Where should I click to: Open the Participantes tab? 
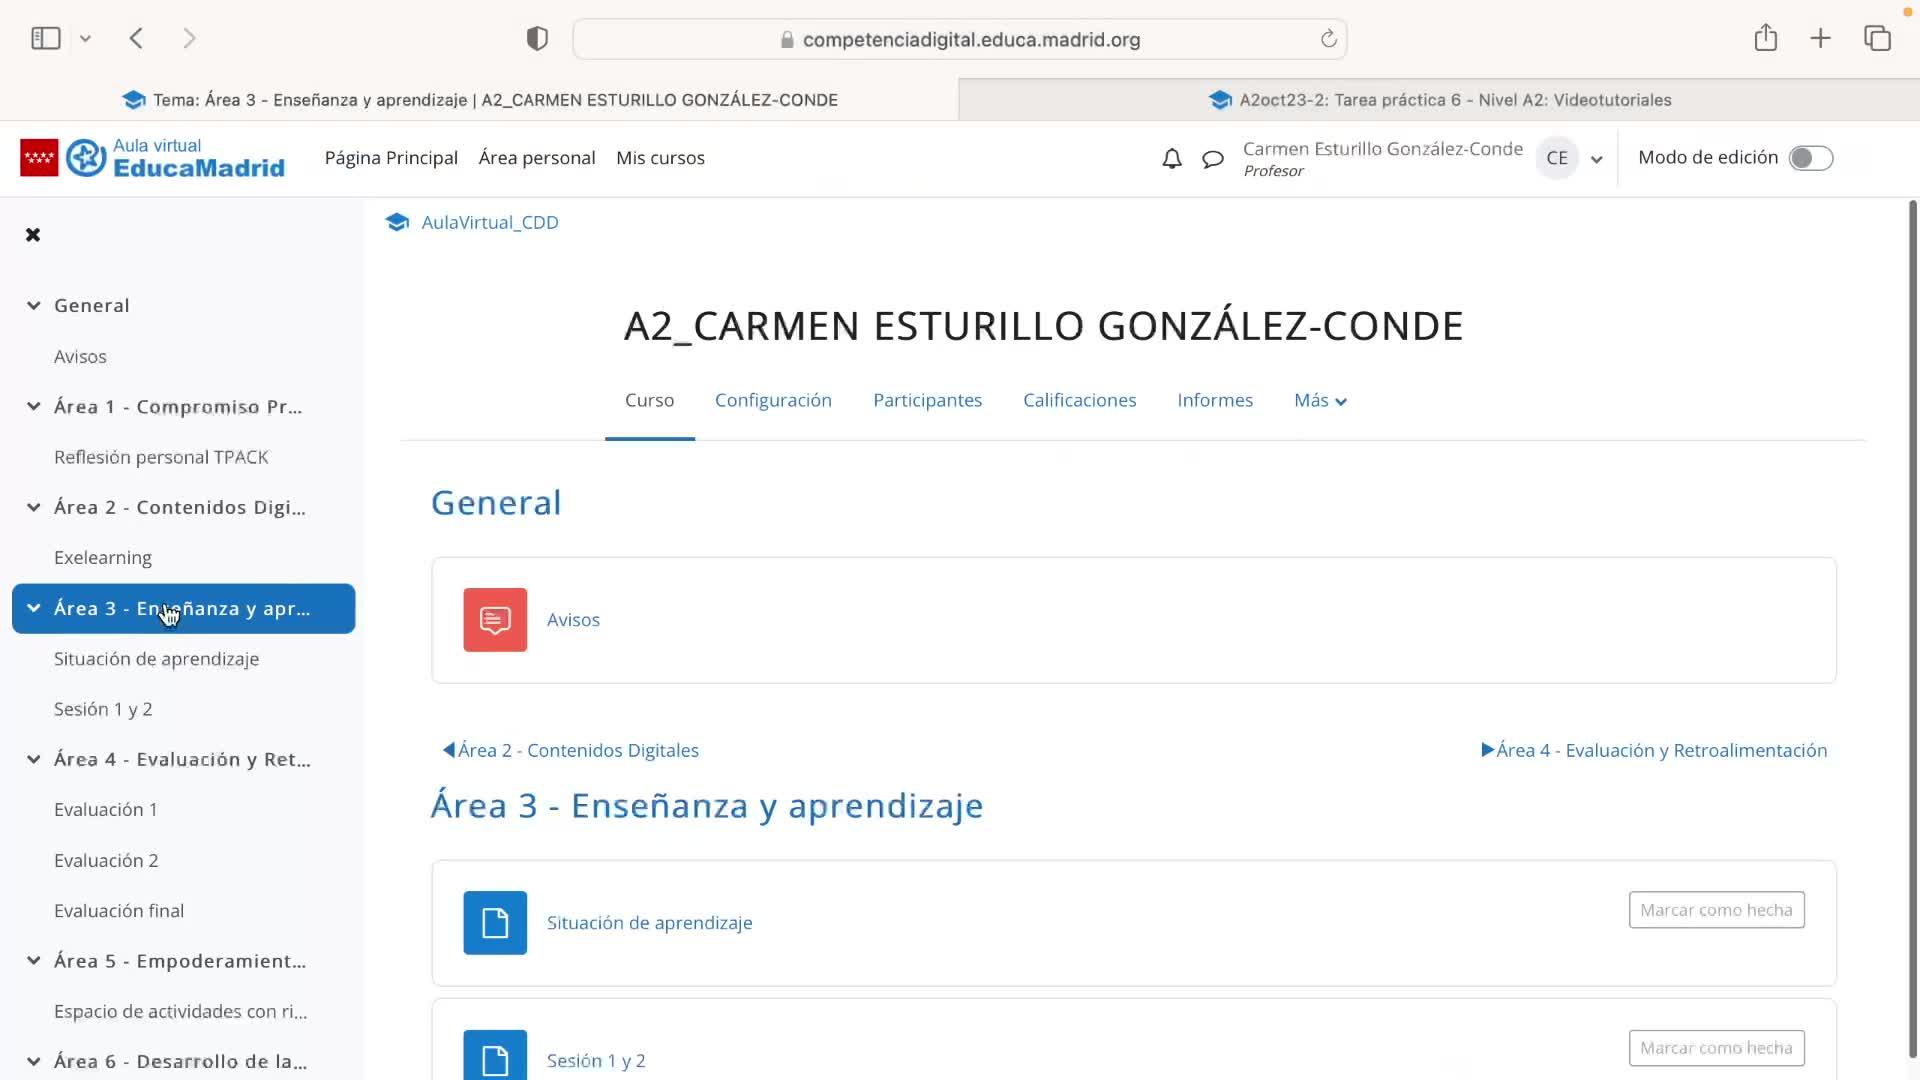tap(927, 400)
